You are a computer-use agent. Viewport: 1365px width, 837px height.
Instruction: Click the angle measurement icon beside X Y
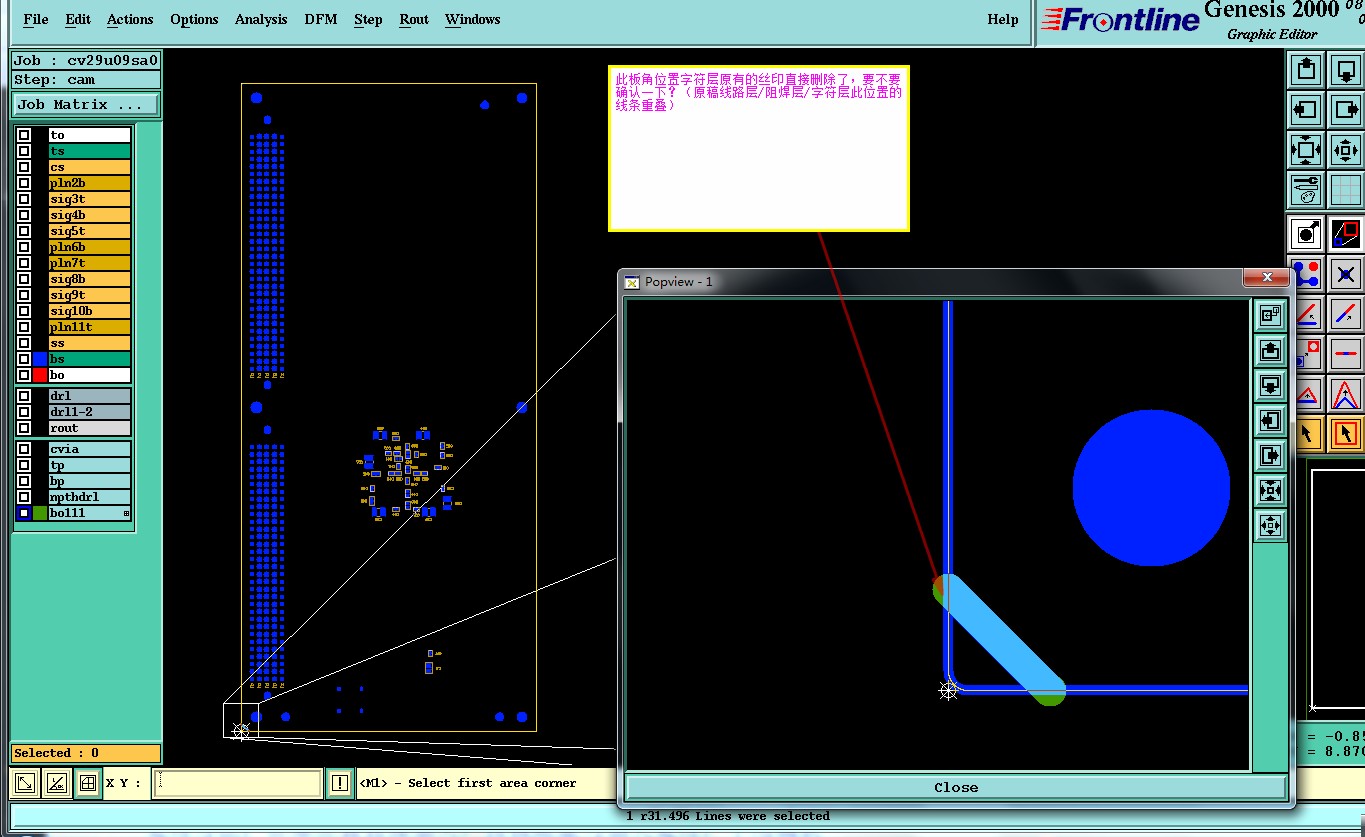click(x=57, y=783)
